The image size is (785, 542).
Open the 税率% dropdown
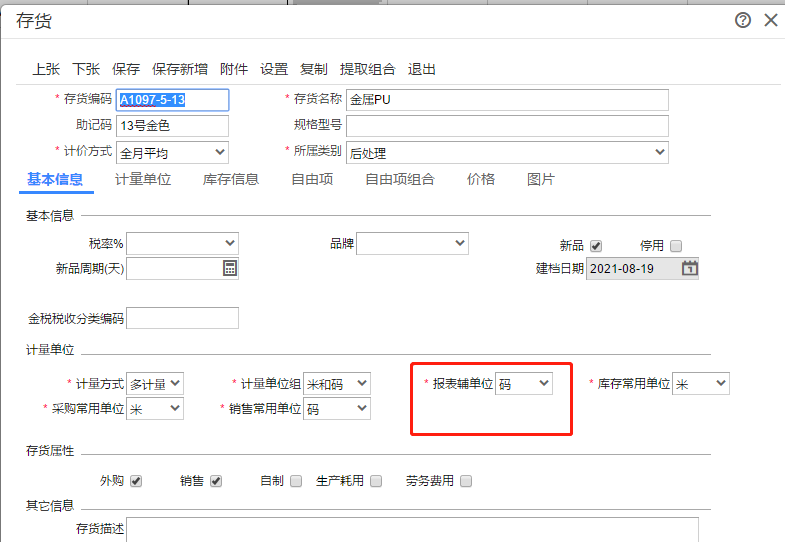click(182, 243)
